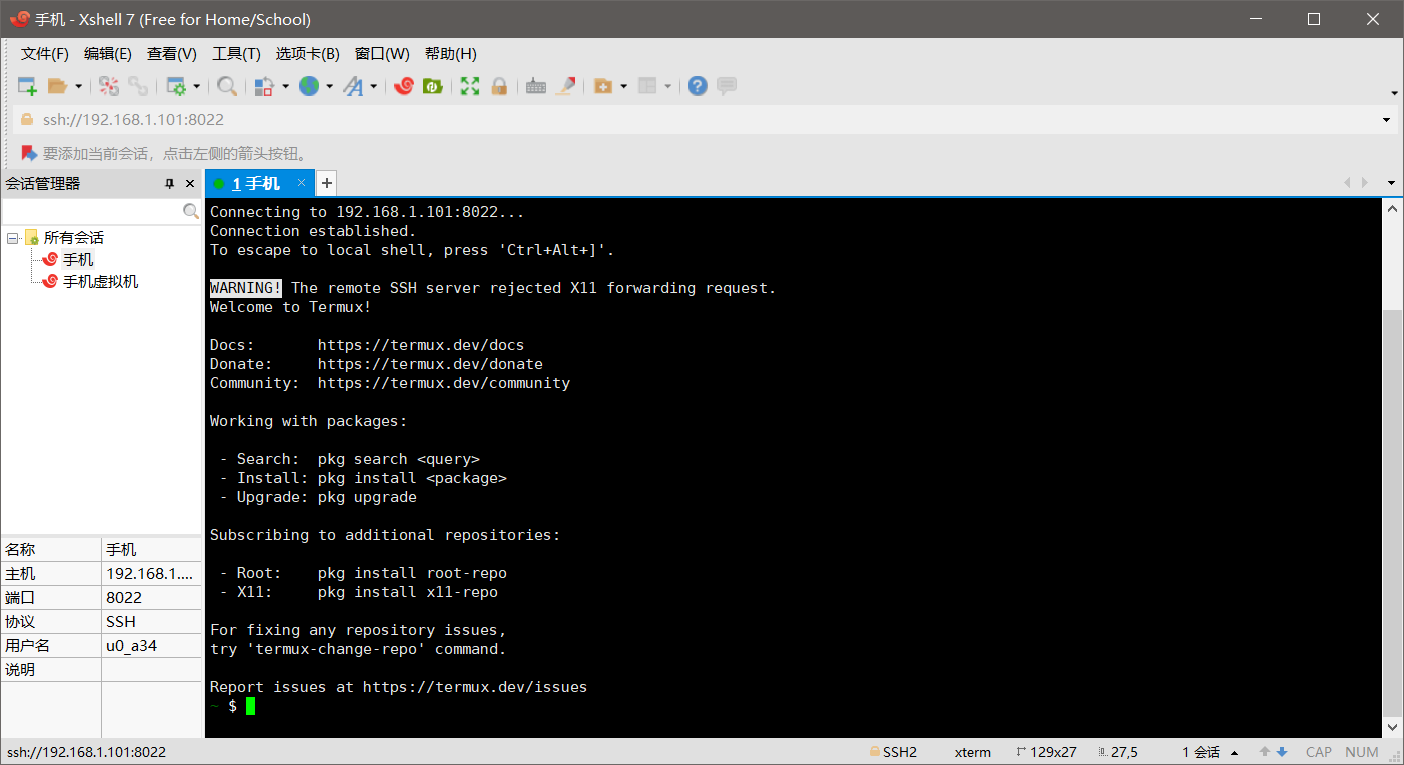Close the 会话管理器 panel
The height and width of the screenshot is (765, 1404).
point(189,183)
